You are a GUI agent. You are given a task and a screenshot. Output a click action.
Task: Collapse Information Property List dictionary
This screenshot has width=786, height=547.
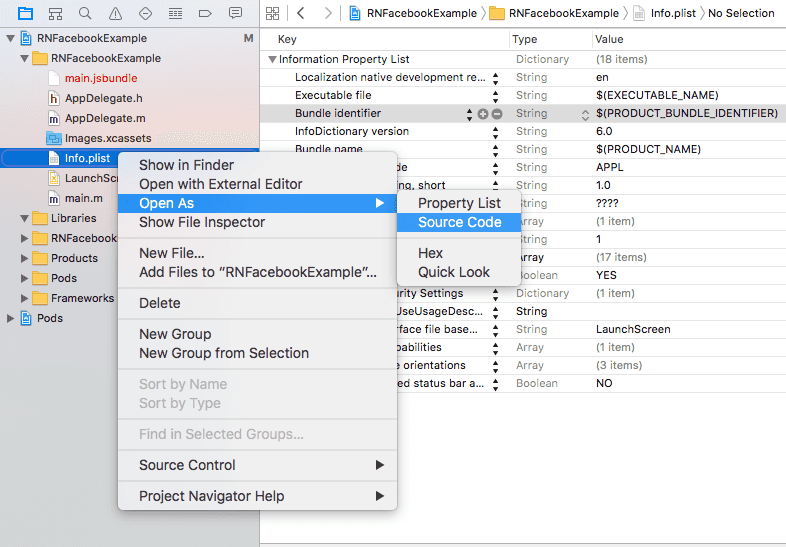(x=272, y=59)
